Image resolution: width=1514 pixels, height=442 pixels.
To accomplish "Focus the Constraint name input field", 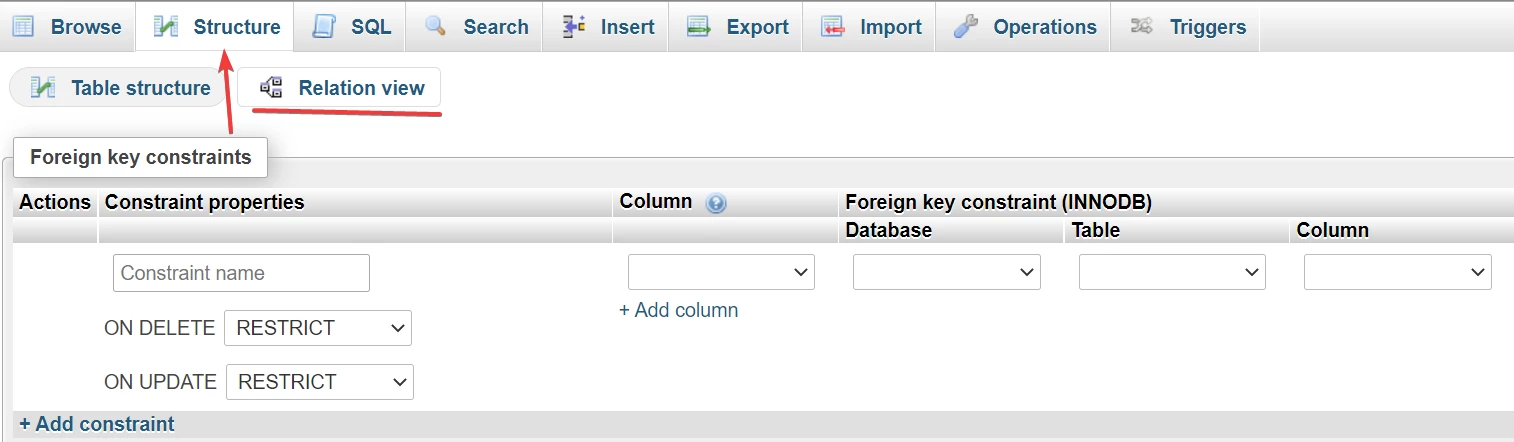I will (x=241, y=273).
